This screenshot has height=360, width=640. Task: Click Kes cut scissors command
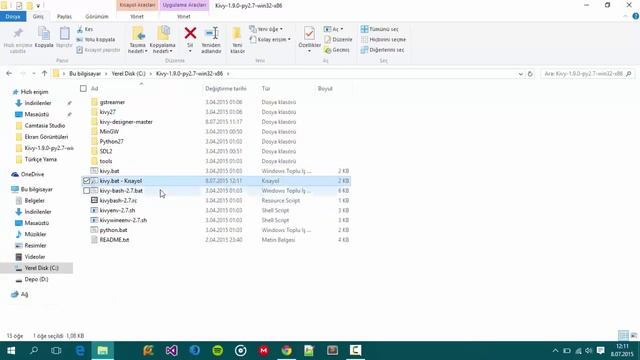coord(85,29)
